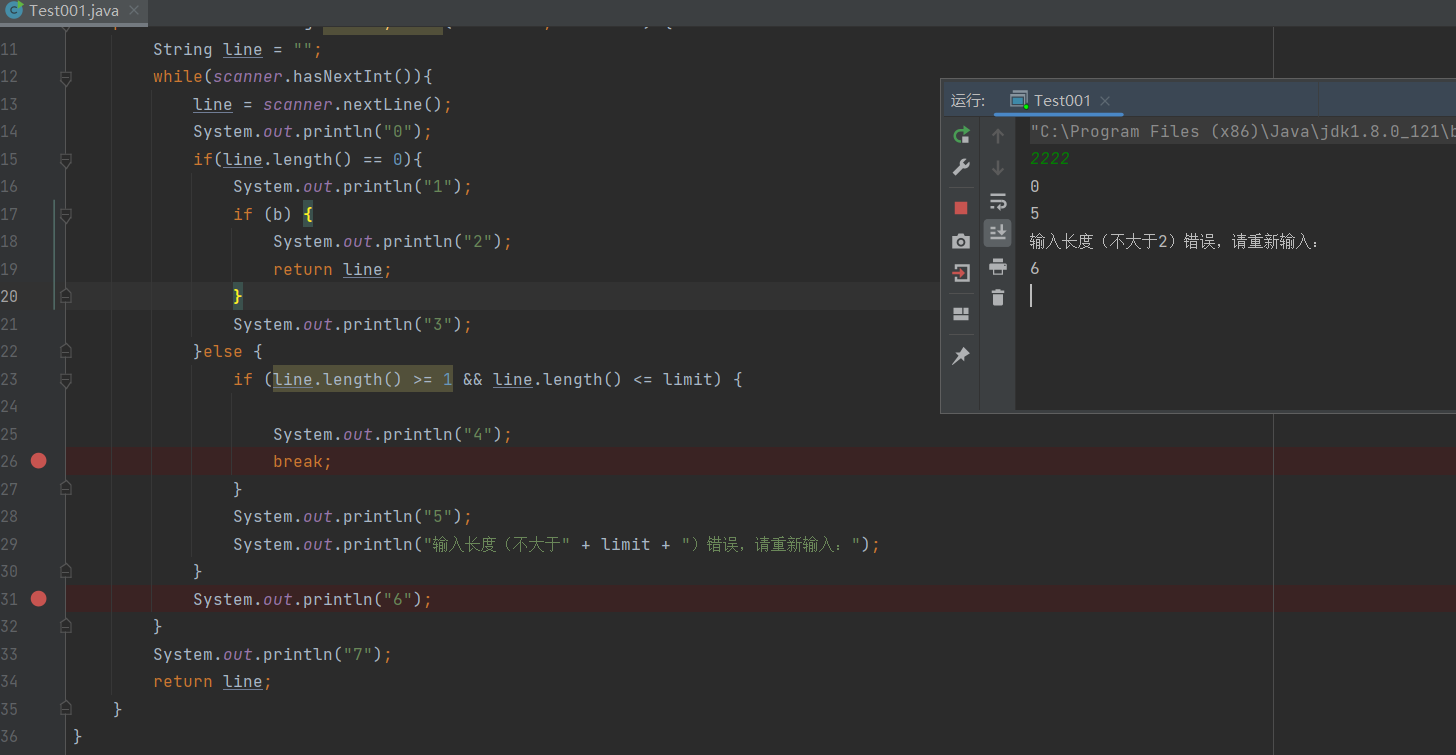Click output line 6 in the console

(x=1034, y=269)
